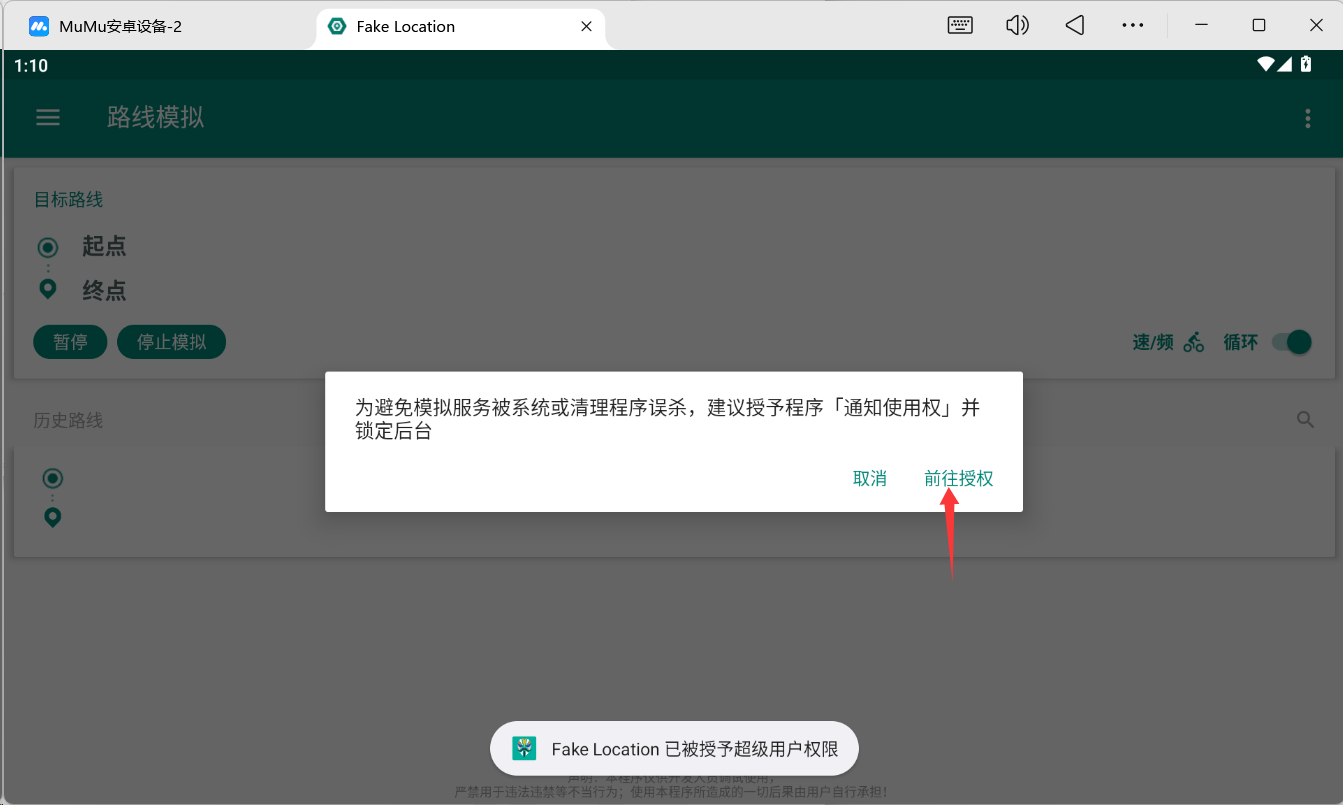This screenshot has width=1343, height=805.
Task: Open the three-dot overflow menu
Action: [1307, 119]
